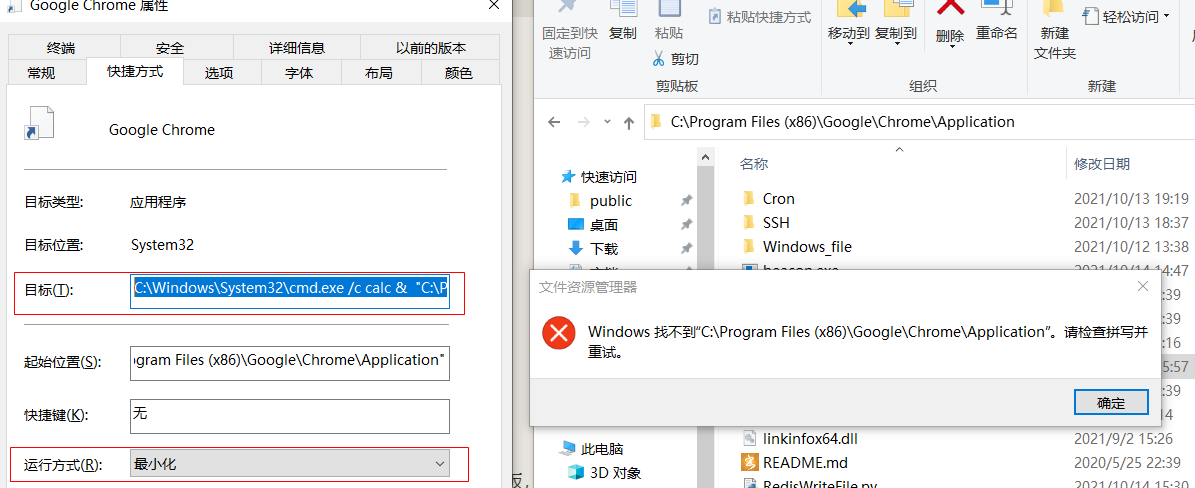Image resolution: width=1195 pixels, height=488 pixels.
Task: Click the 剪切 scissors button
Action: 675,59
